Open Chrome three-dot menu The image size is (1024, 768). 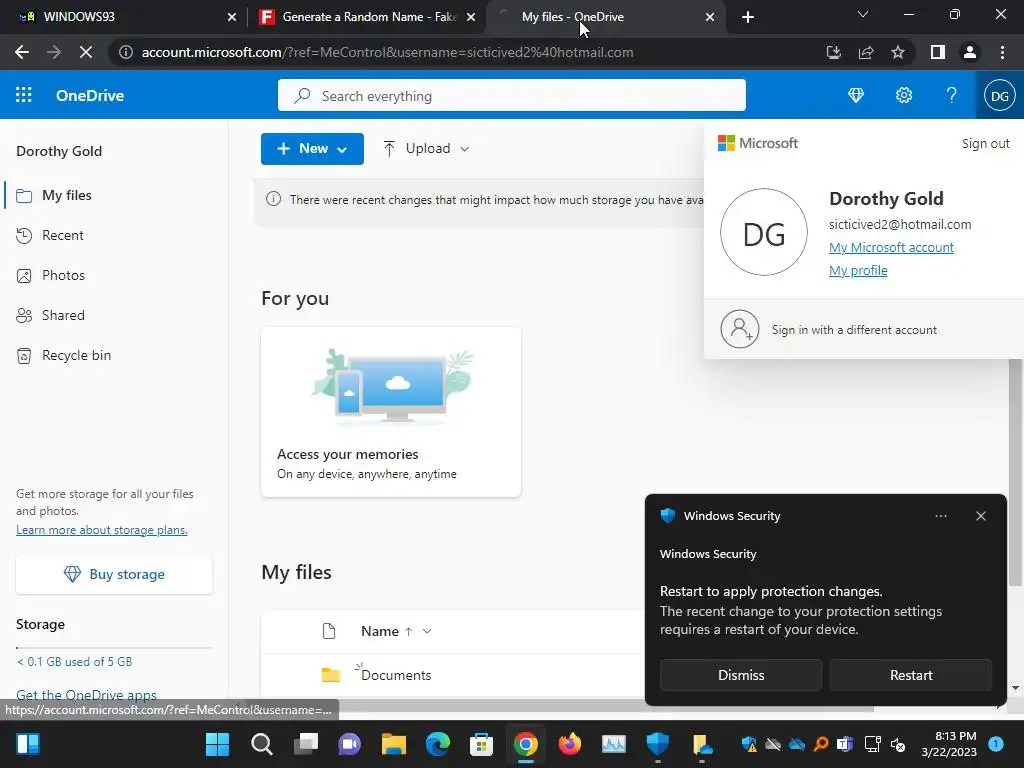click(x=1002, y=52)
